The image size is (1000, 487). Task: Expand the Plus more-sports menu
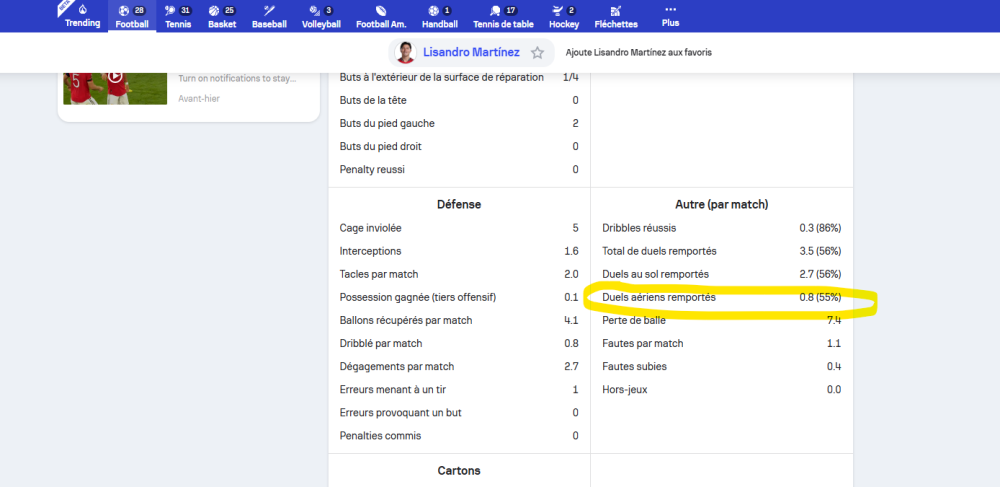click(670, 16)
